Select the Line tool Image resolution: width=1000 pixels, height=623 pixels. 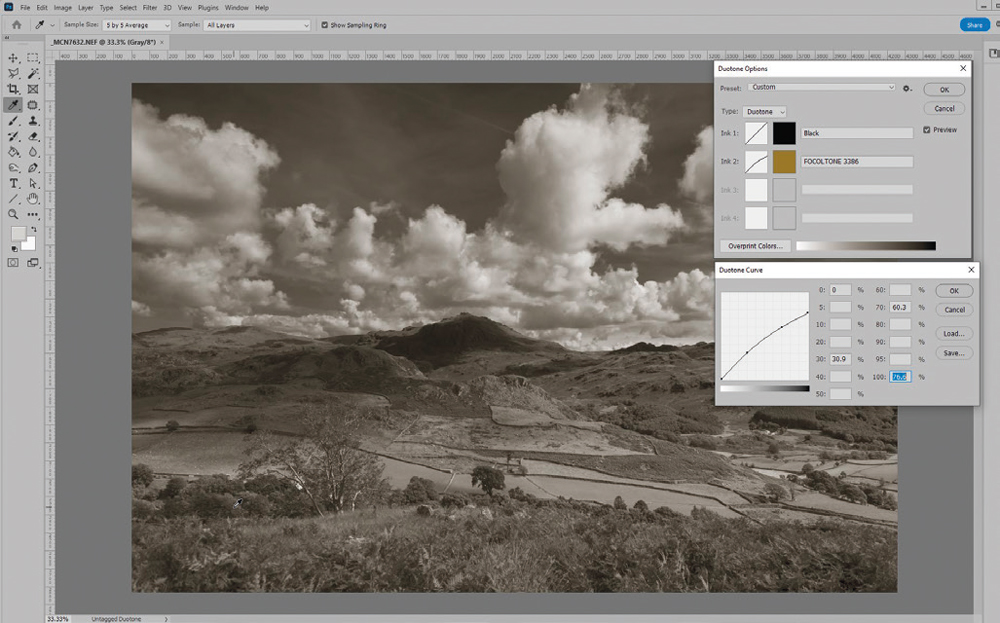13,199
